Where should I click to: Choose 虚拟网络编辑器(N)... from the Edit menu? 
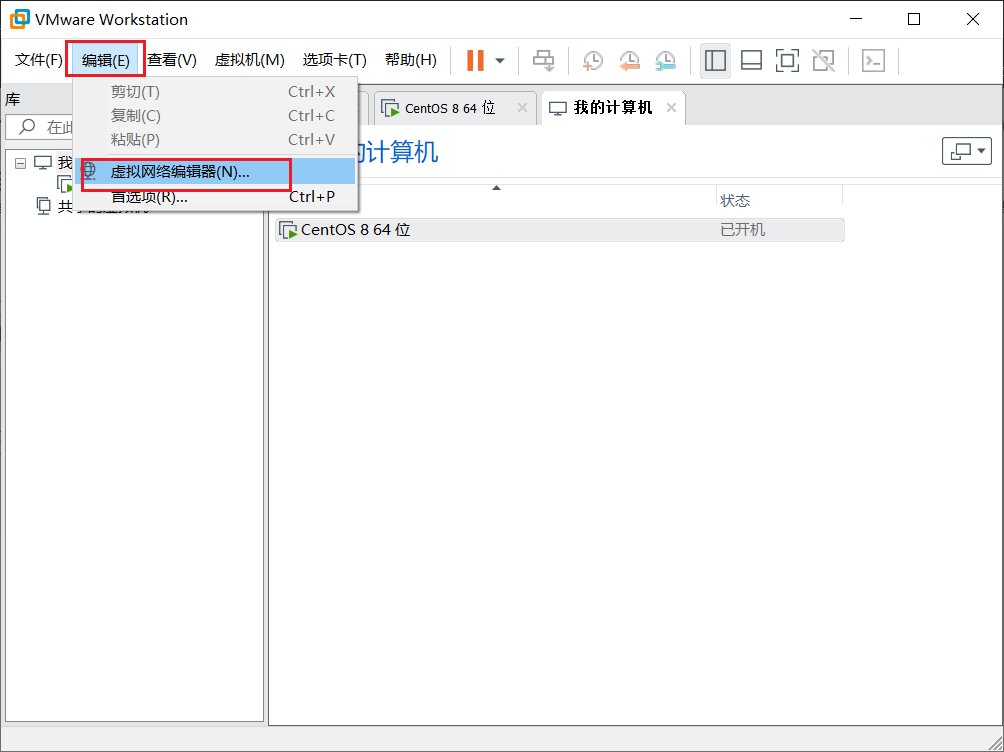[215, 172]
